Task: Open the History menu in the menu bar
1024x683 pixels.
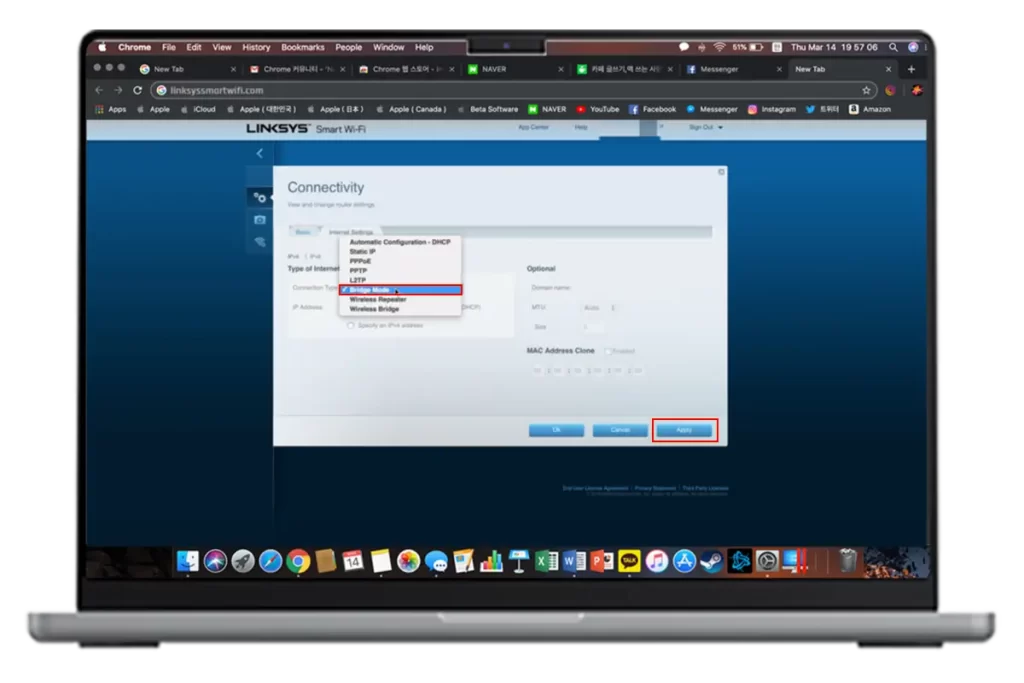Action: tap(256, 47)
